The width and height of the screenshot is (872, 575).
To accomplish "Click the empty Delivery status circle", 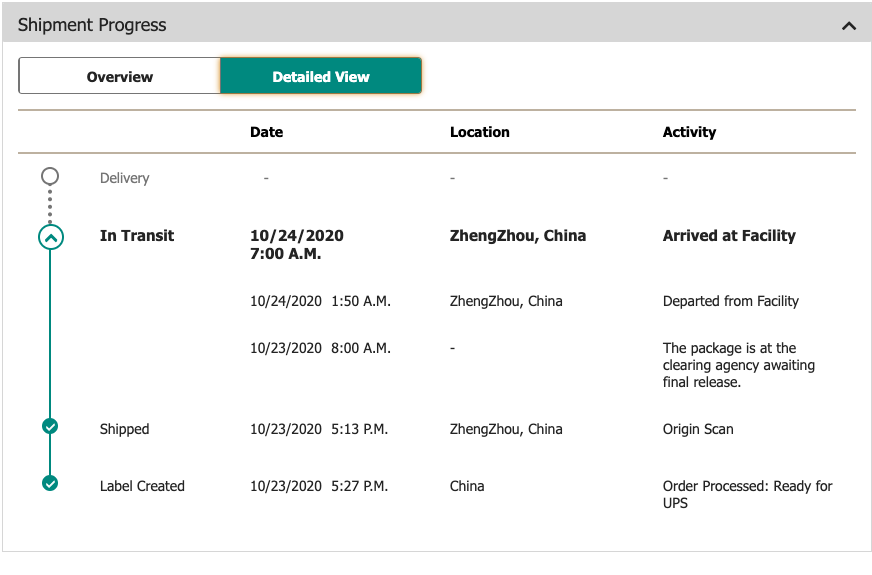I will pos(50,177).
